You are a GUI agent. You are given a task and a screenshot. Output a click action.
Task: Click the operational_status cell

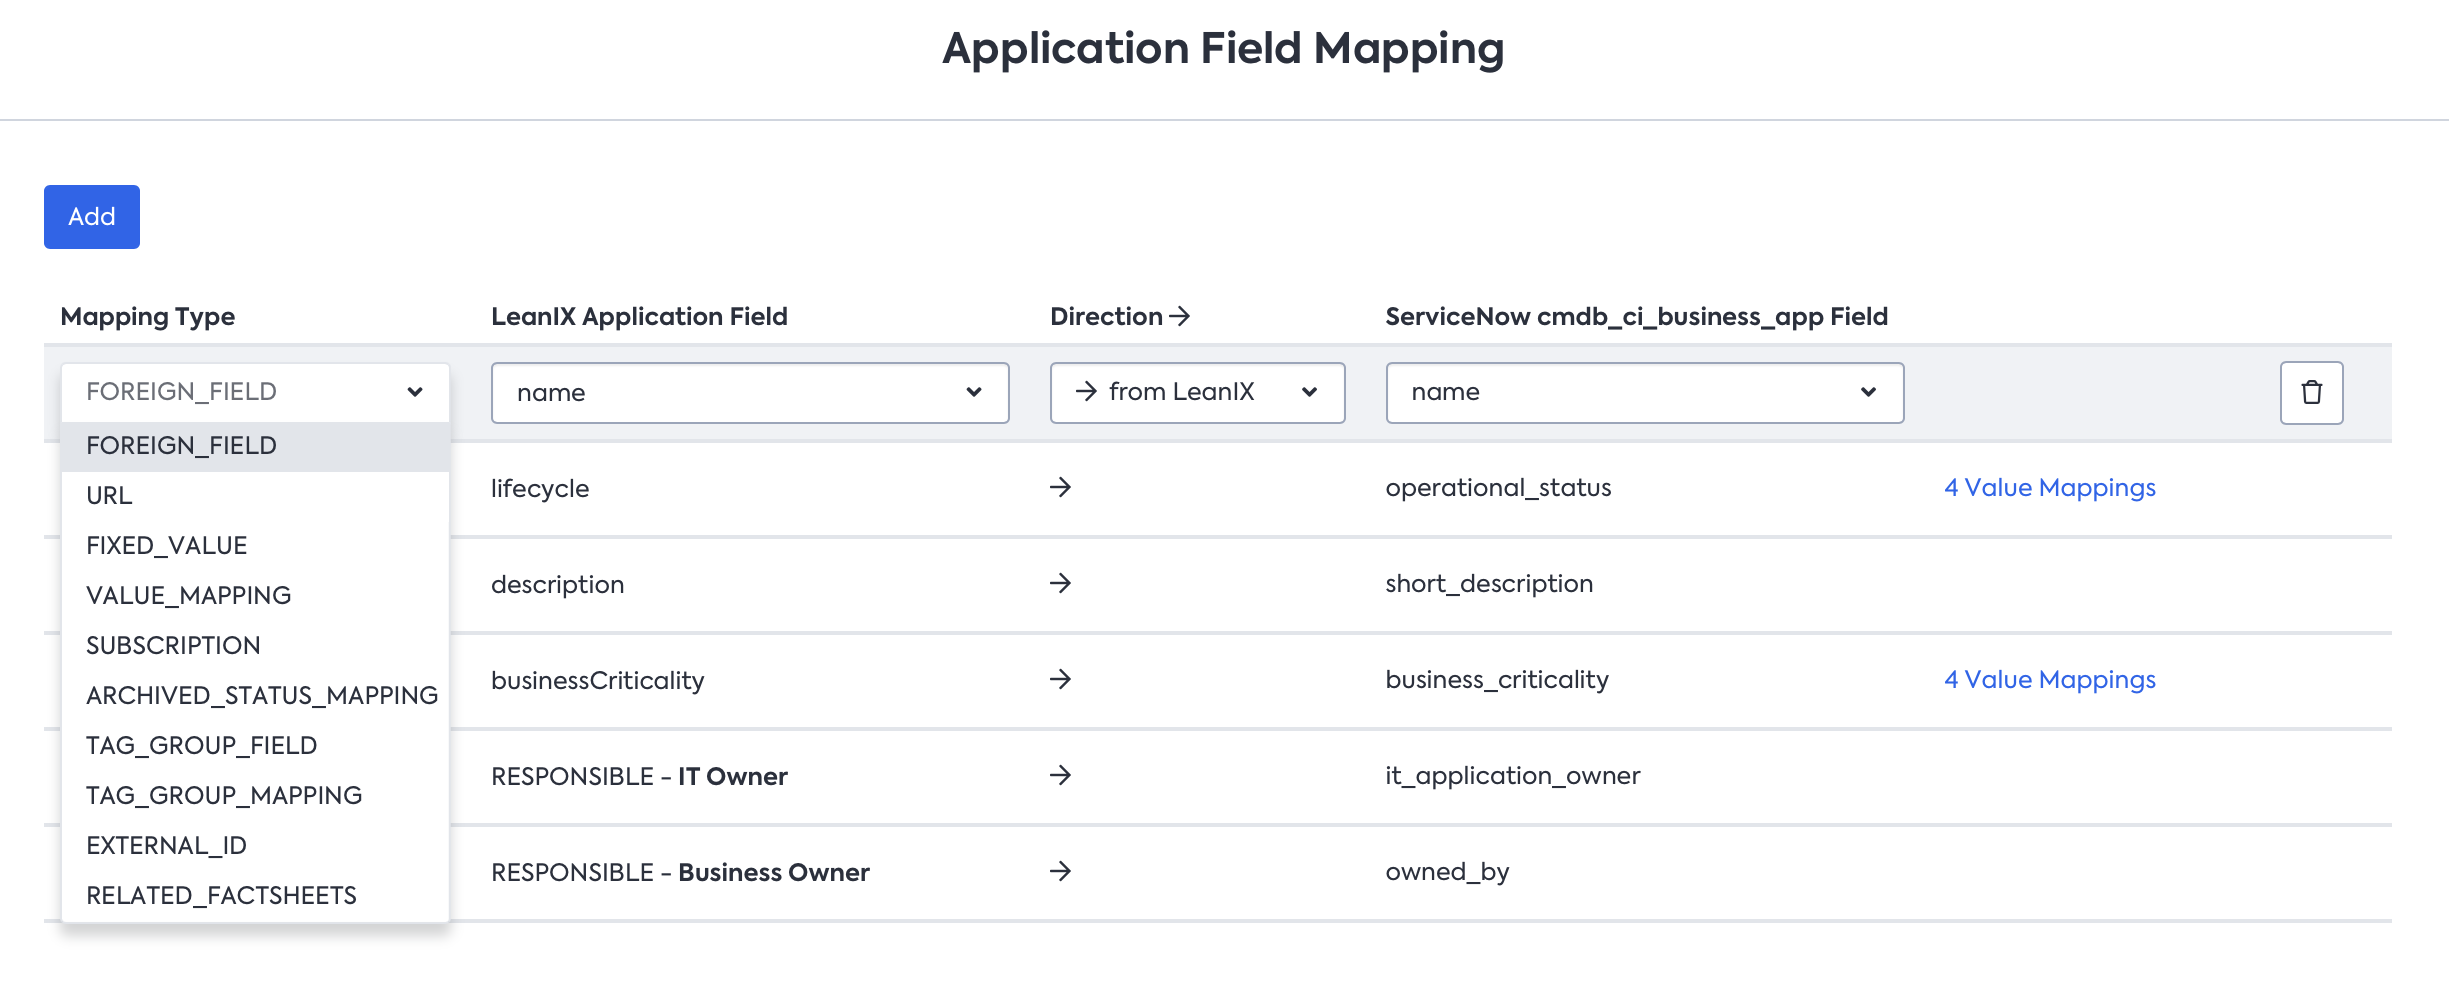coord(1498,488)
